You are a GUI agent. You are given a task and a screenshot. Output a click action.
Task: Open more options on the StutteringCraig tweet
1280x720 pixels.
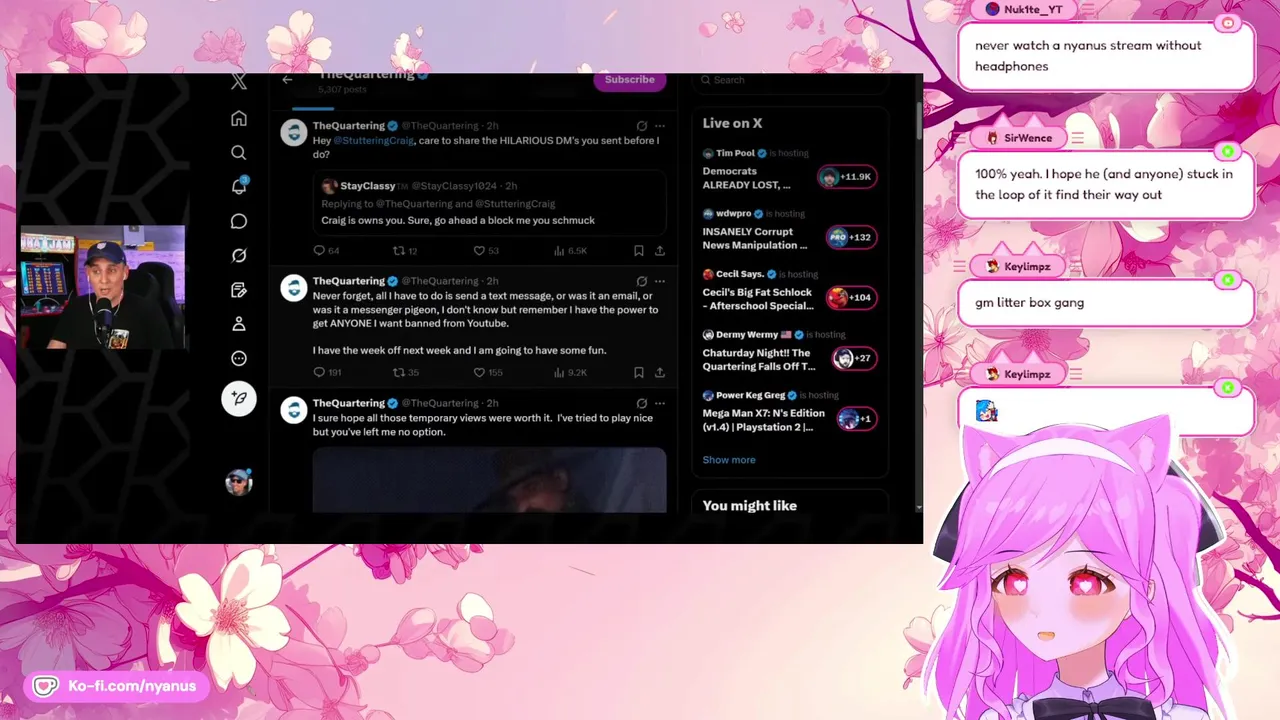(660, 126)
